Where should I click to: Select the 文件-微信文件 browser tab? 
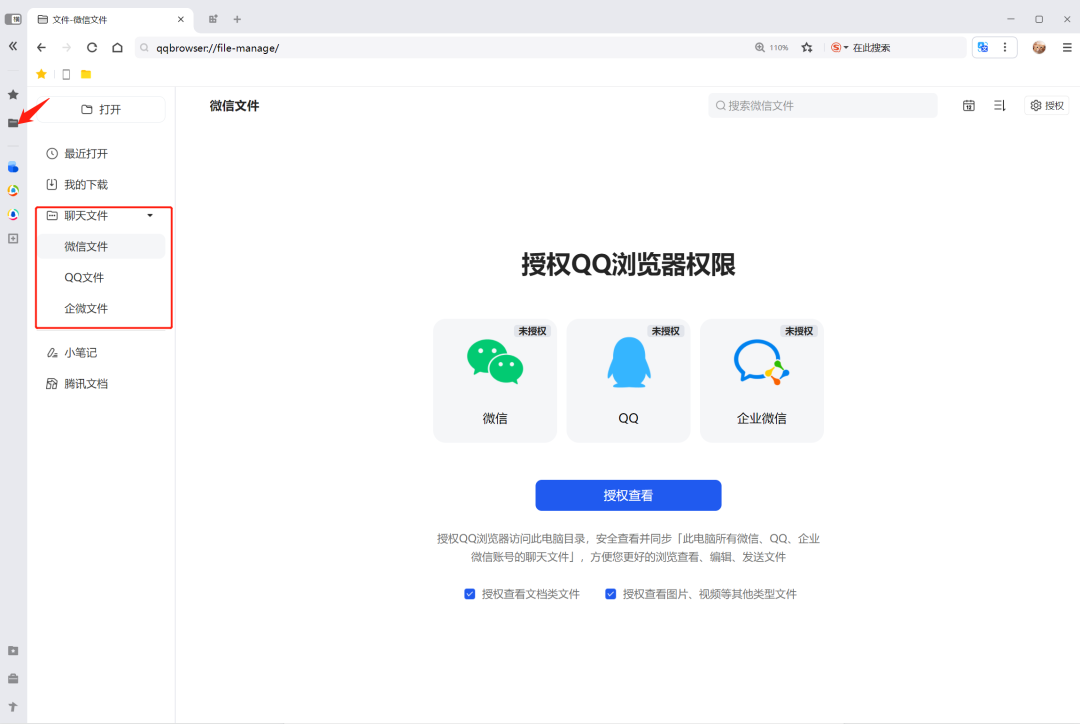pyautogui.click(x=110, y=19)
